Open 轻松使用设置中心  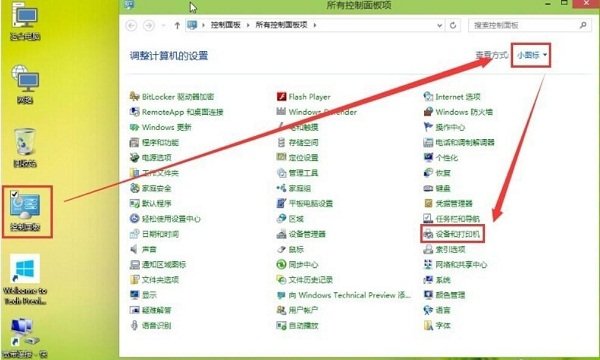[165, 219]
